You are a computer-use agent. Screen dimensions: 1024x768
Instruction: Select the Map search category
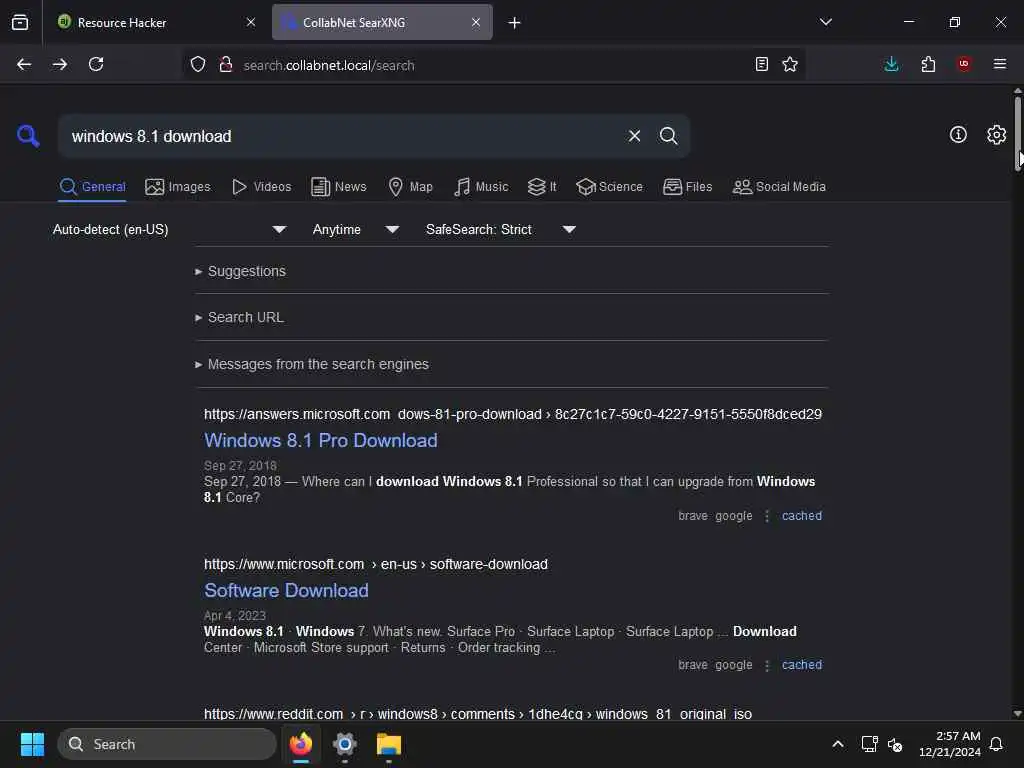pos(411,187)
